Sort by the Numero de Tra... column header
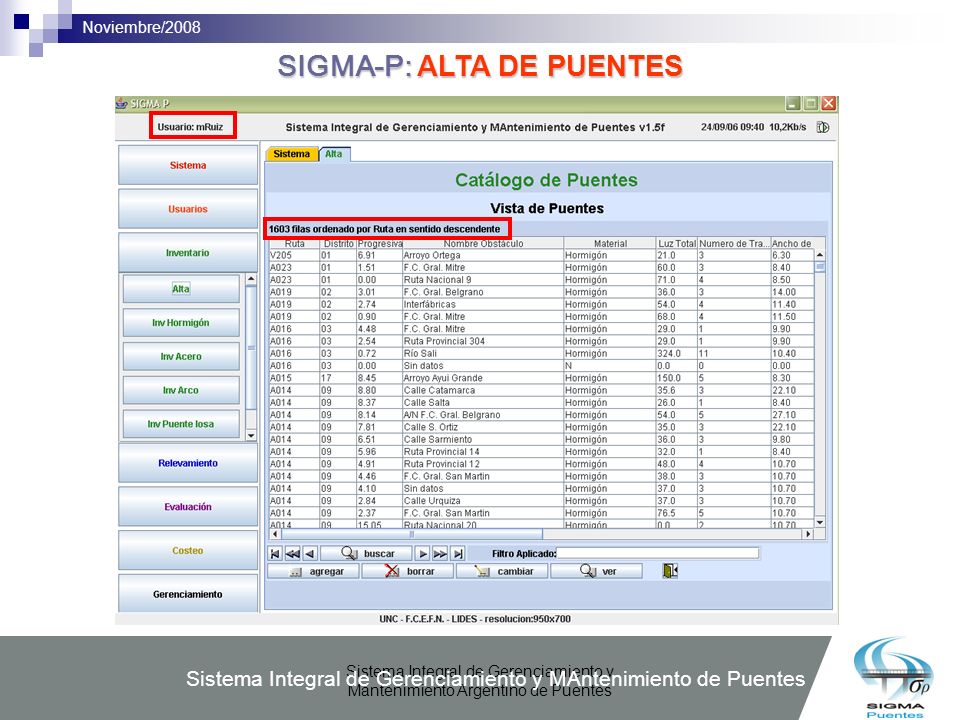960x720 pixels. click(x=734, y=244)
